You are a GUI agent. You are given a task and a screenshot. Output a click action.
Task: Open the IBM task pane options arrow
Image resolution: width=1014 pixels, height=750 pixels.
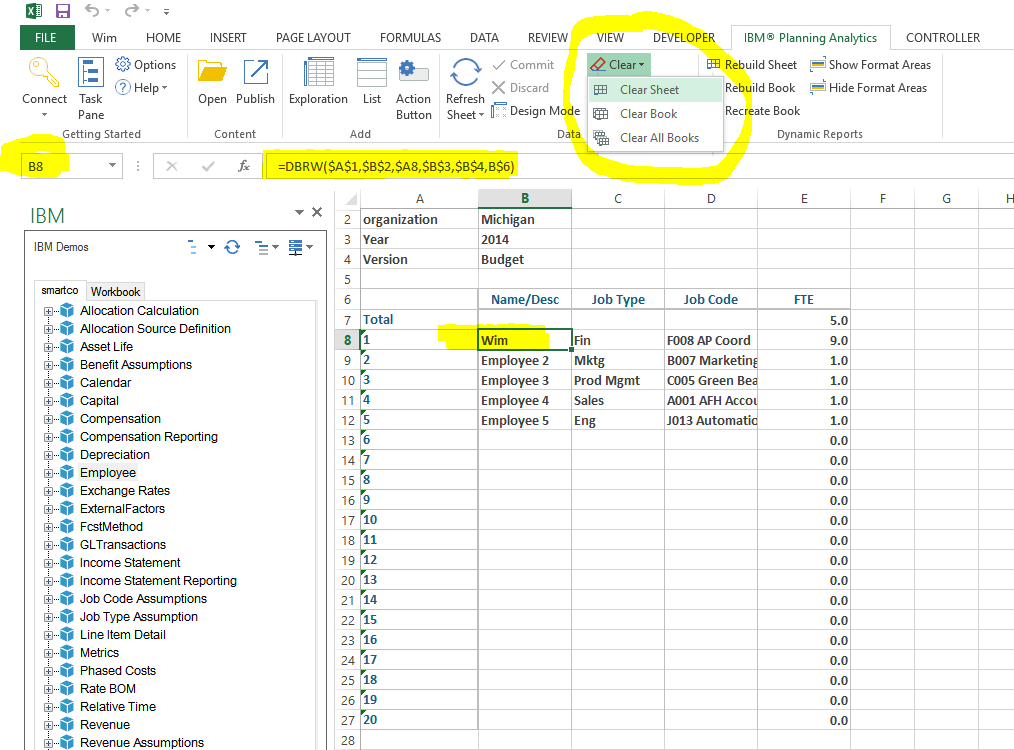coord(299,212)
